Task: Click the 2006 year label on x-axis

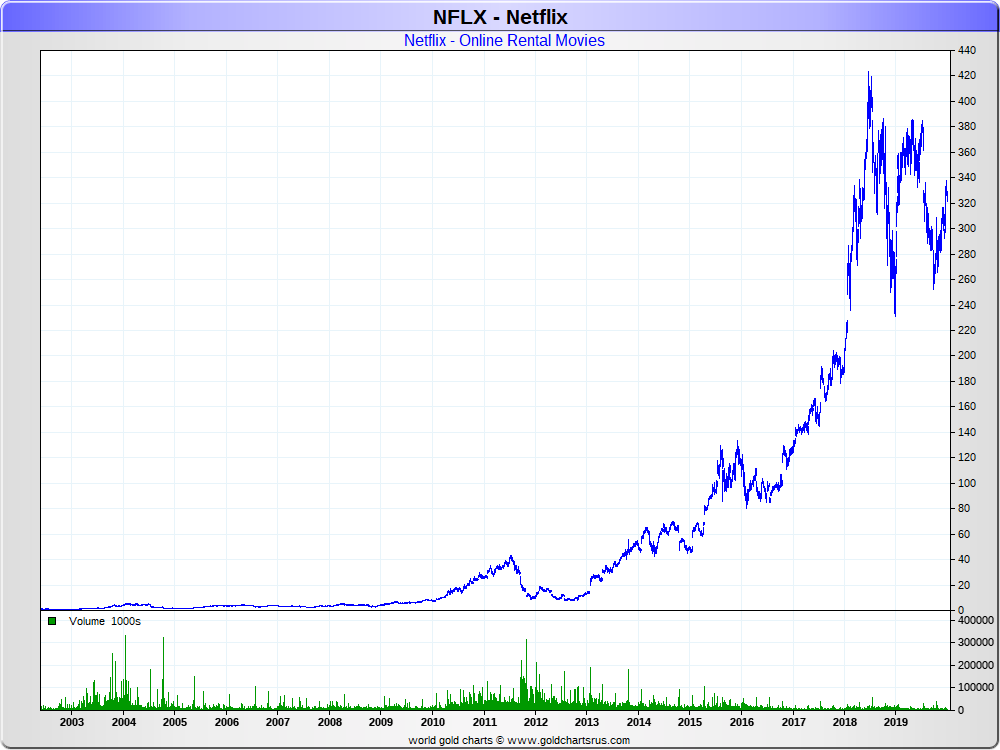Action: pyautogui.click(x=226, y=722)
